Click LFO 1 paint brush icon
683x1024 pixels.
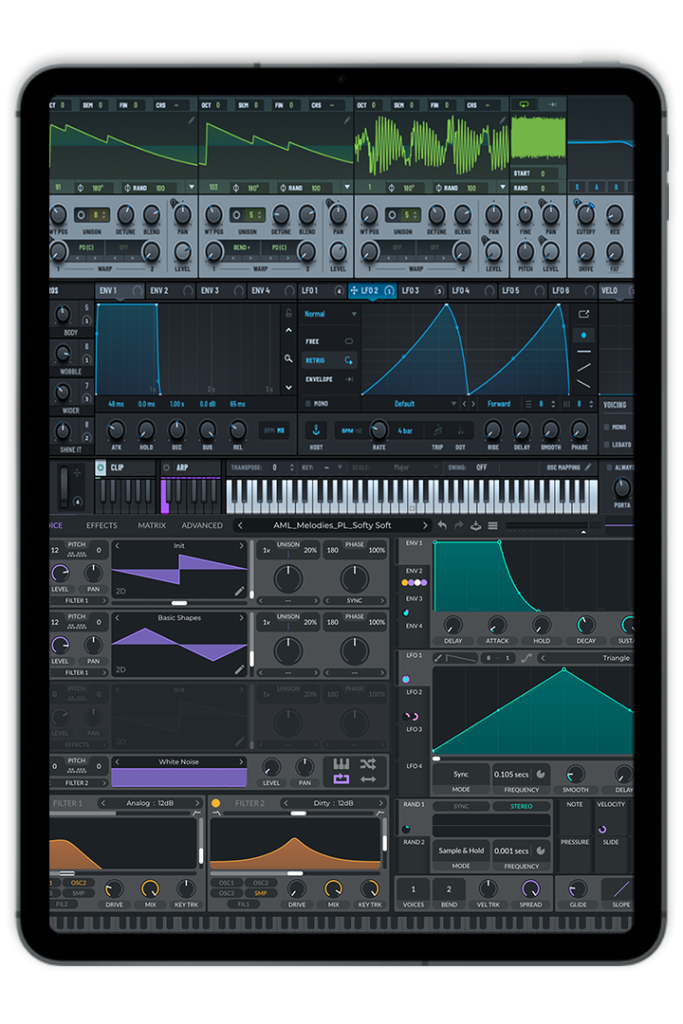click(x=438, y=658)
